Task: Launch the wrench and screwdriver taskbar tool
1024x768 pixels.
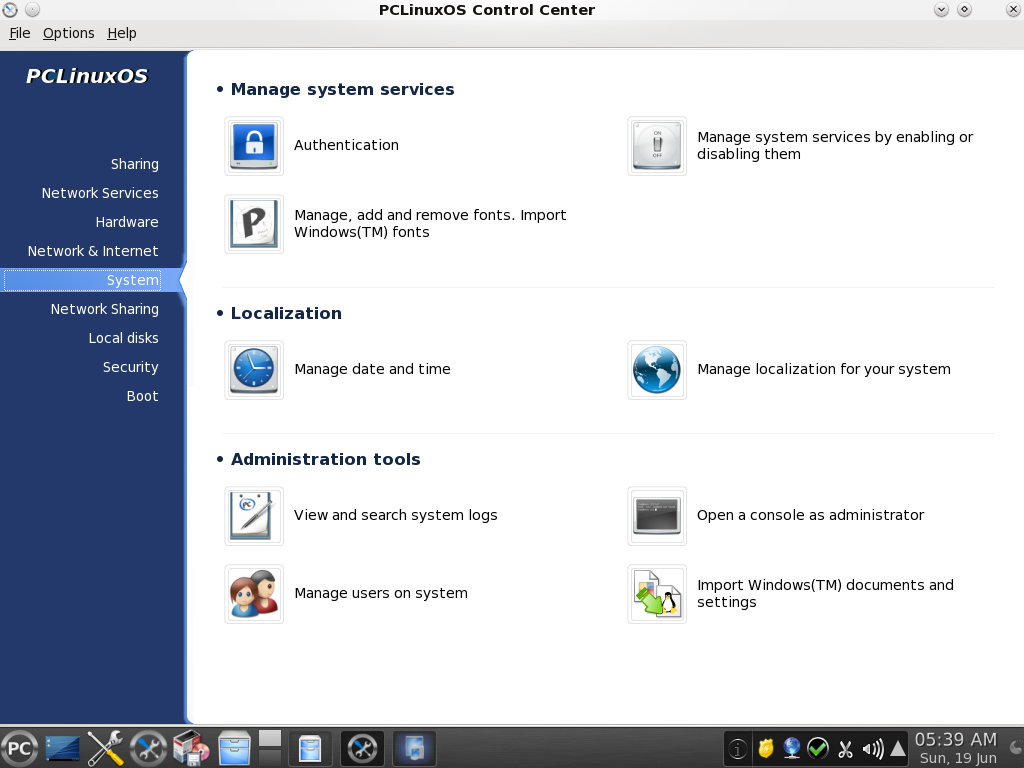Action: 105,748
